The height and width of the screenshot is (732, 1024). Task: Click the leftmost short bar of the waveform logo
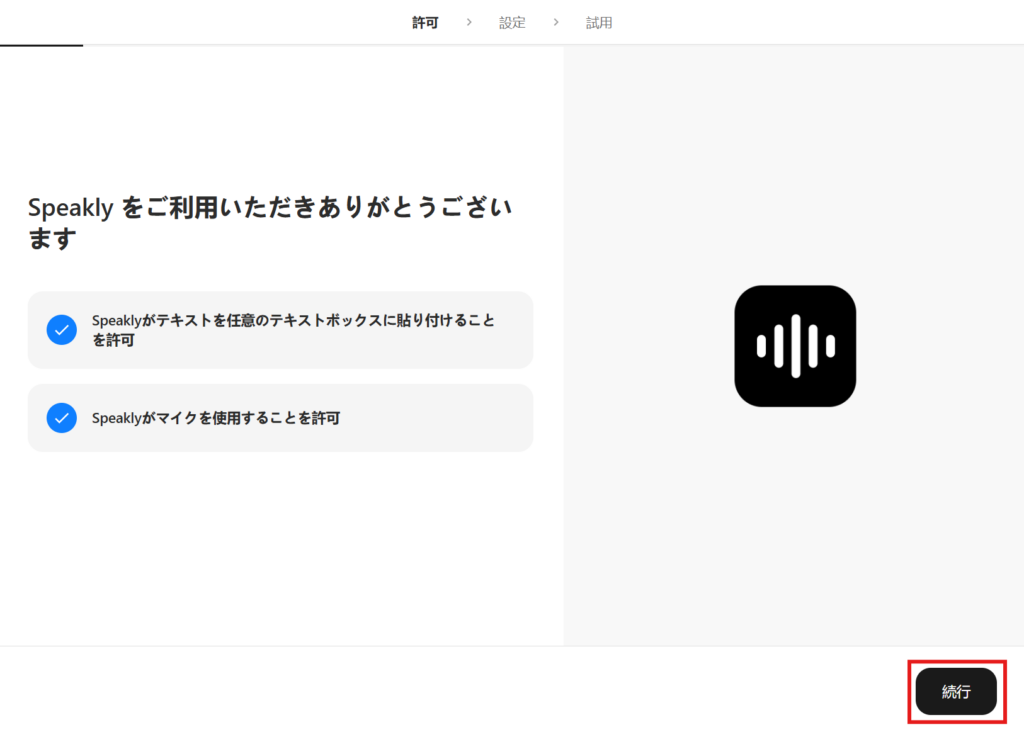pyautogui.click(x=761, y=346)
